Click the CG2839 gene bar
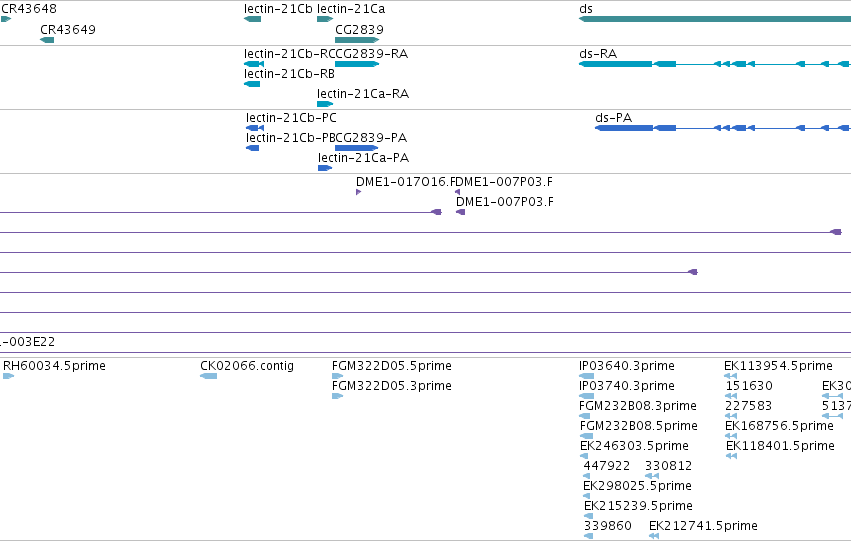This screenshot has width=851, height=541. click(357, 40)
